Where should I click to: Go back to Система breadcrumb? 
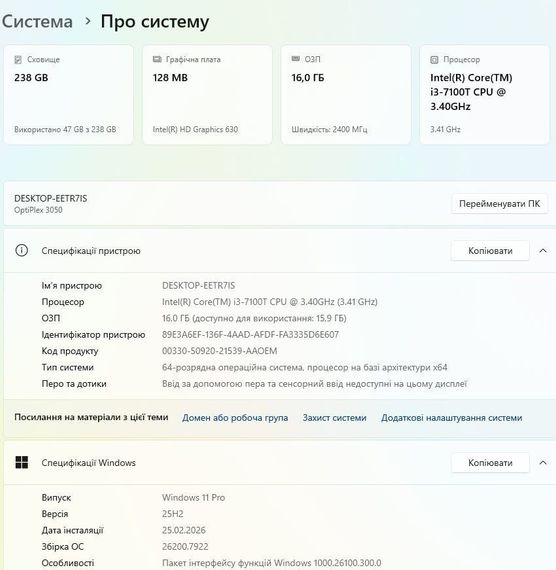tap(37, 21)
